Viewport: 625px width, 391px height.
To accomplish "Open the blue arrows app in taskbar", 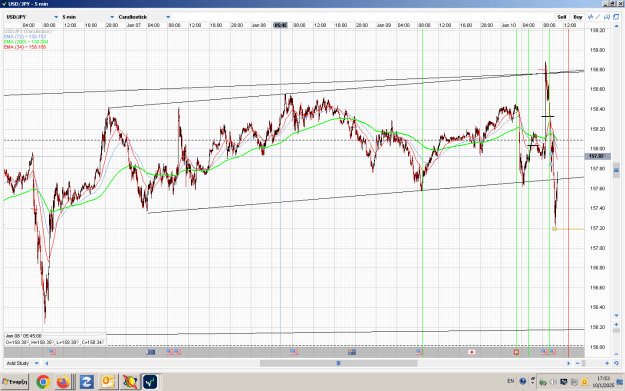I will [x=86, y=382].
